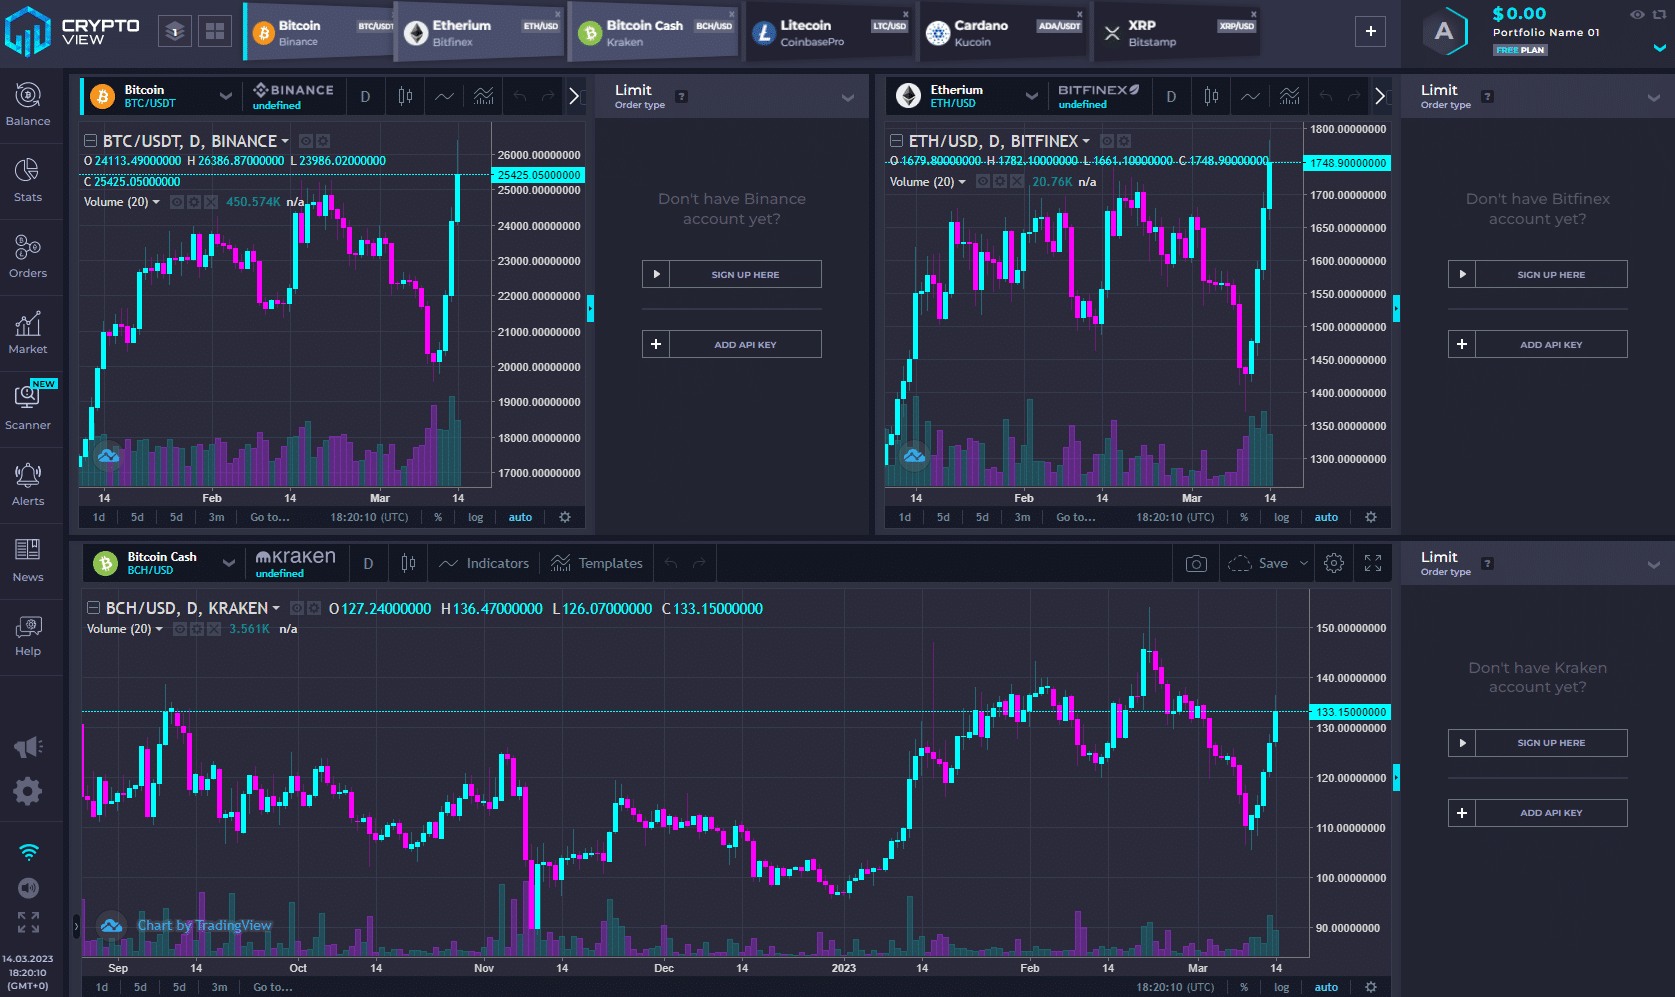Click the fullscreen arrows icon in sidebar
The image size is (1675, 997).
point(29,922)
